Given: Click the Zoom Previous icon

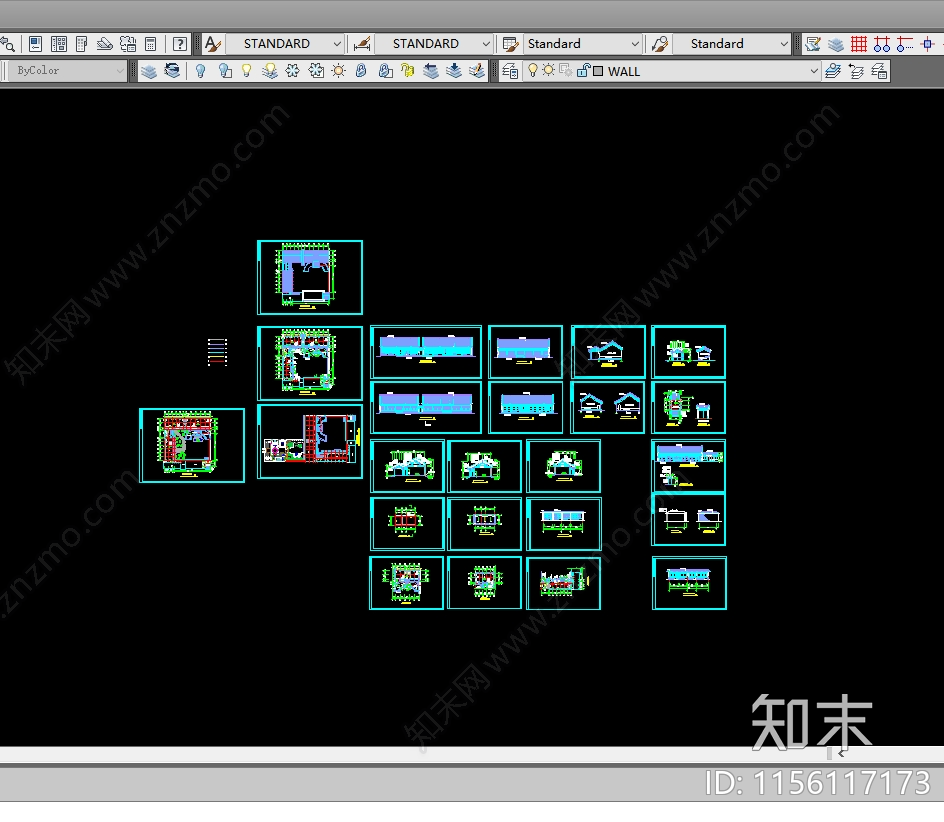Looking at the screenshot, I should (x=7, y=44).
